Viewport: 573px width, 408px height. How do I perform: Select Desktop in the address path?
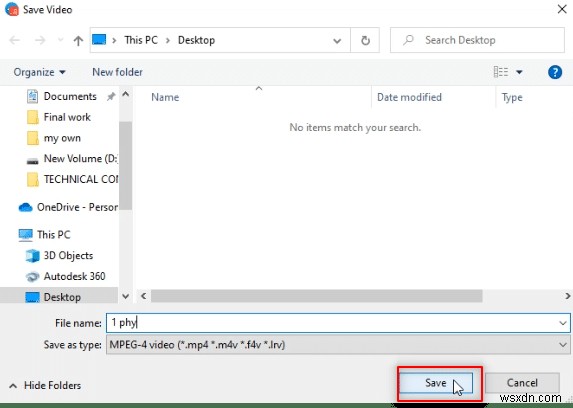click(x=196, y=40)
